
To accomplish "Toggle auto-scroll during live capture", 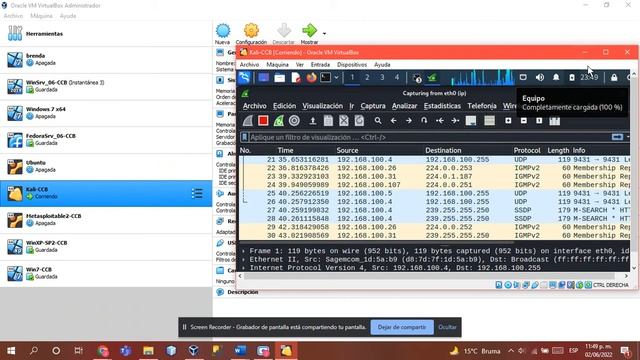I will click(471, 121).
